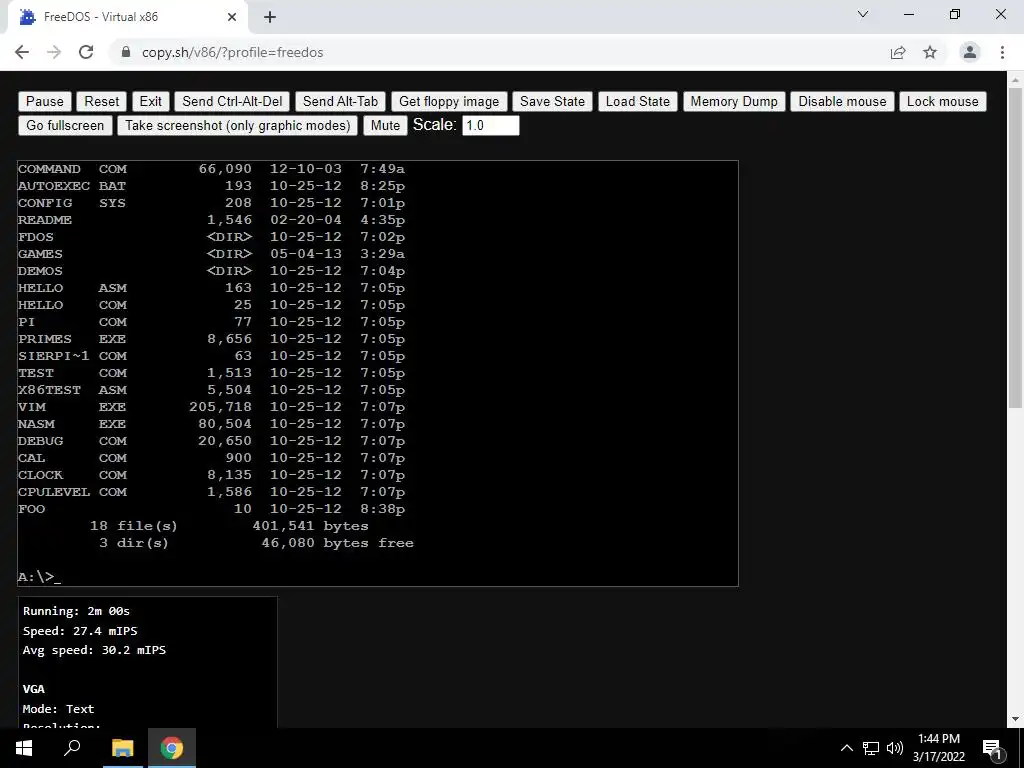Screen dimensions: 1024x768
Task: Click the Memory Dump button
Action: coord(734,101)
